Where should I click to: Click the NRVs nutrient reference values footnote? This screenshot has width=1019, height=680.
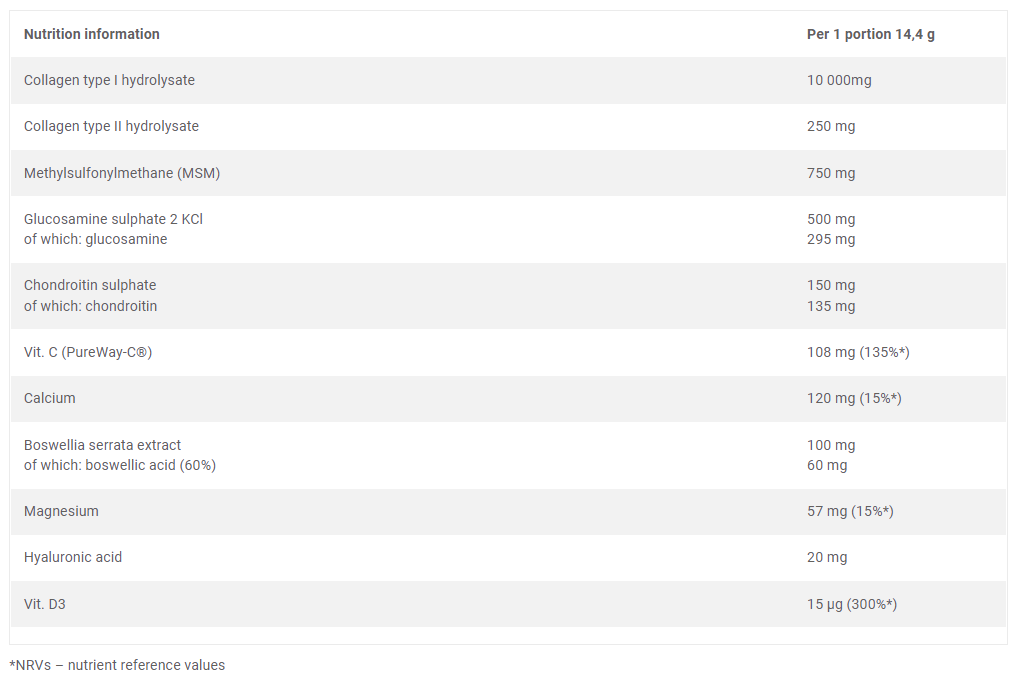point(117,666)
